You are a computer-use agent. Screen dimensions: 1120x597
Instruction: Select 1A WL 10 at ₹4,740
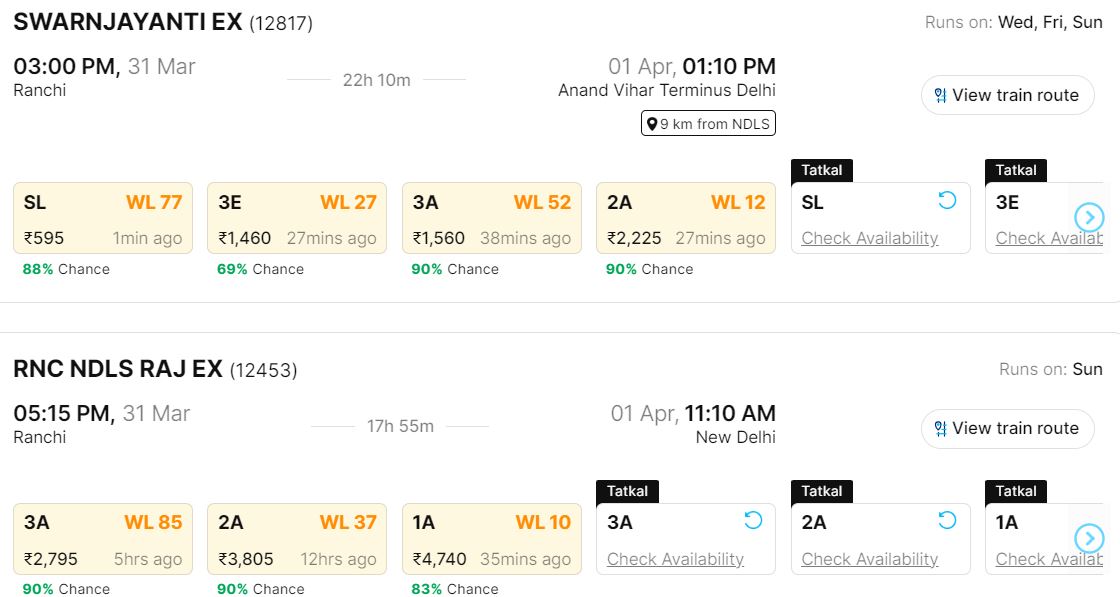tap(491, 539)
